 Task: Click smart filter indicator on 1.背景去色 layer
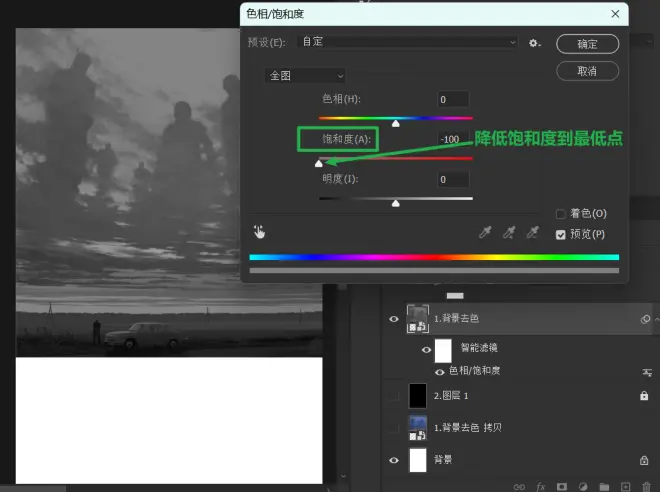[645, 319]
